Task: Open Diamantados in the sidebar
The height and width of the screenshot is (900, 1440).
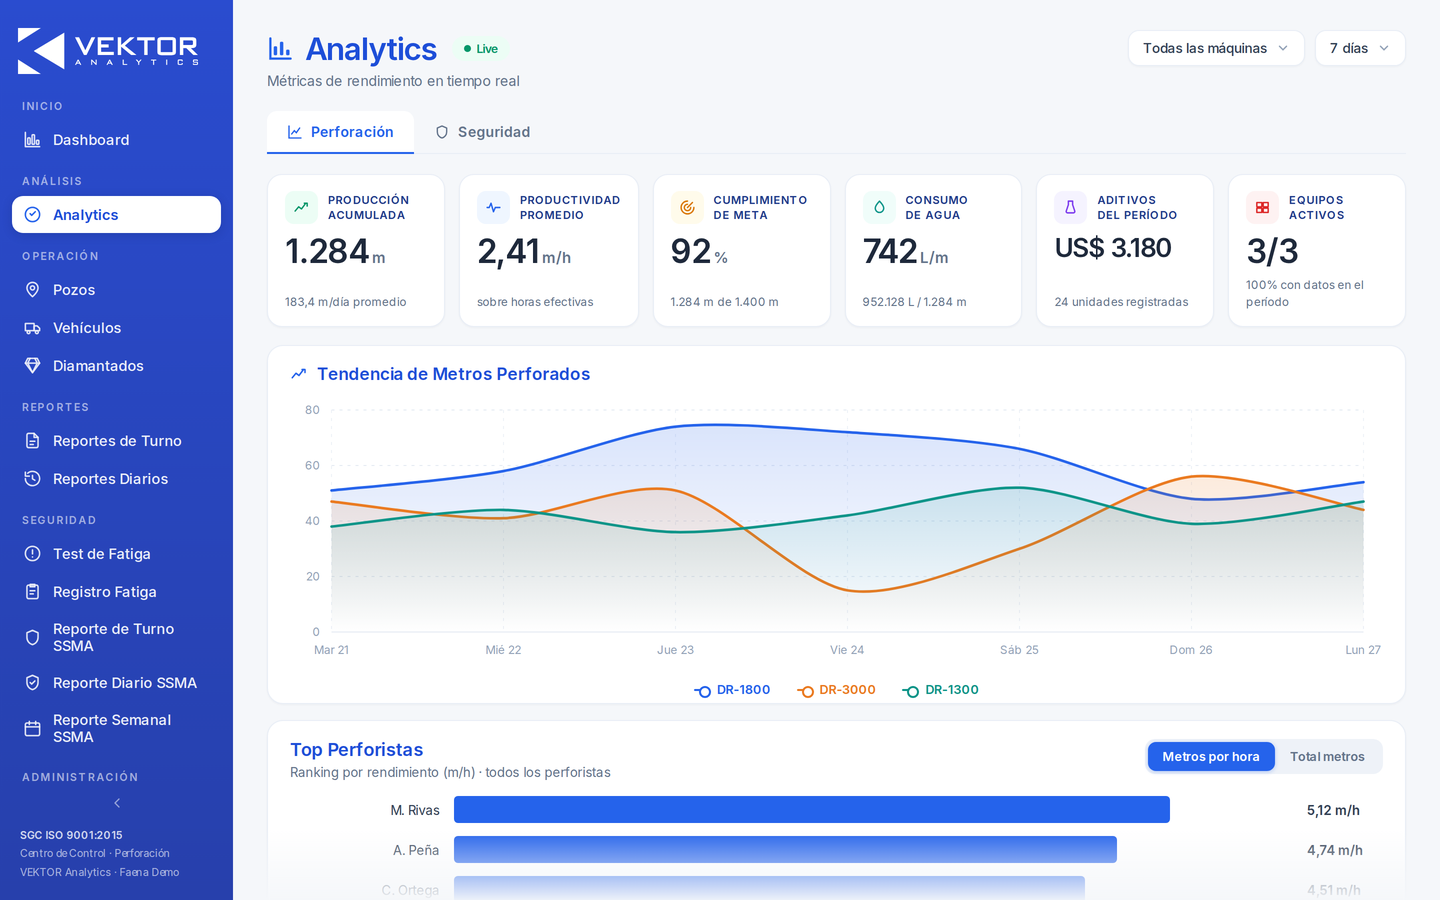Action: click(116, 366)
